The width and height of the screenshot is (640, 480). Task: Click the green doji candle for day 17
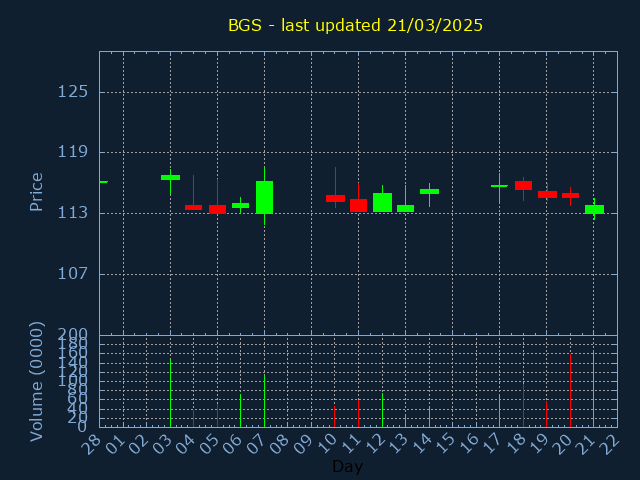(x=499, y=186)
